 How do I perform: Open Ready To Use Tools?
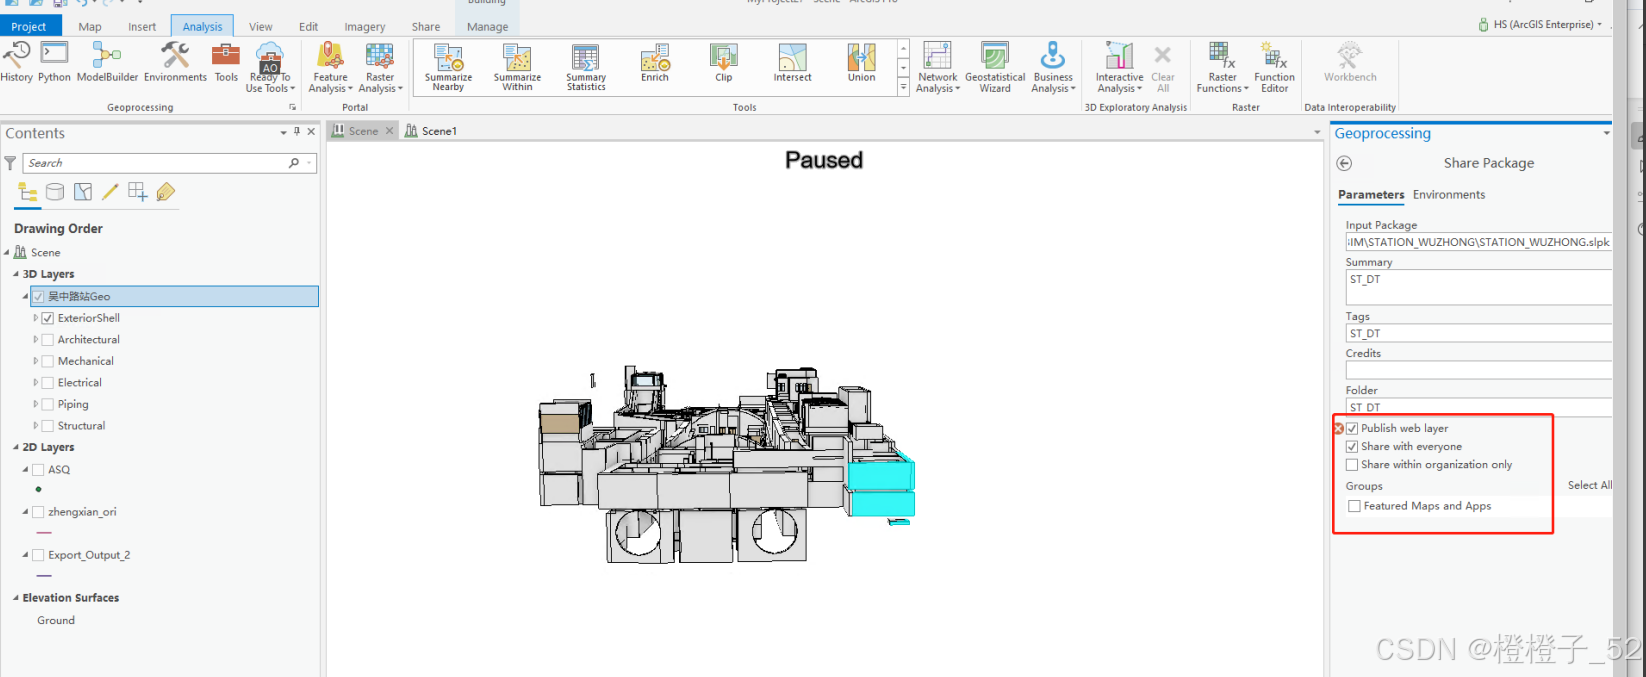click(x=270, y=67)
